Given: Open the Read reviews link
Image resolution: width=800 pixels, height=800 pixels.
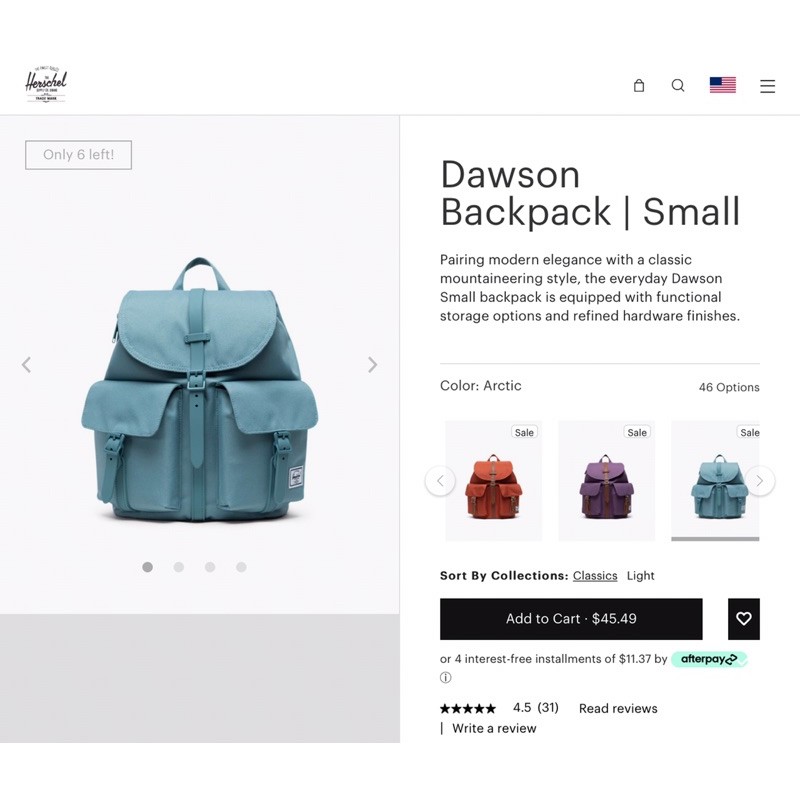Looking at the screenshot, I should pyautogui.click(x=618, y=708).
